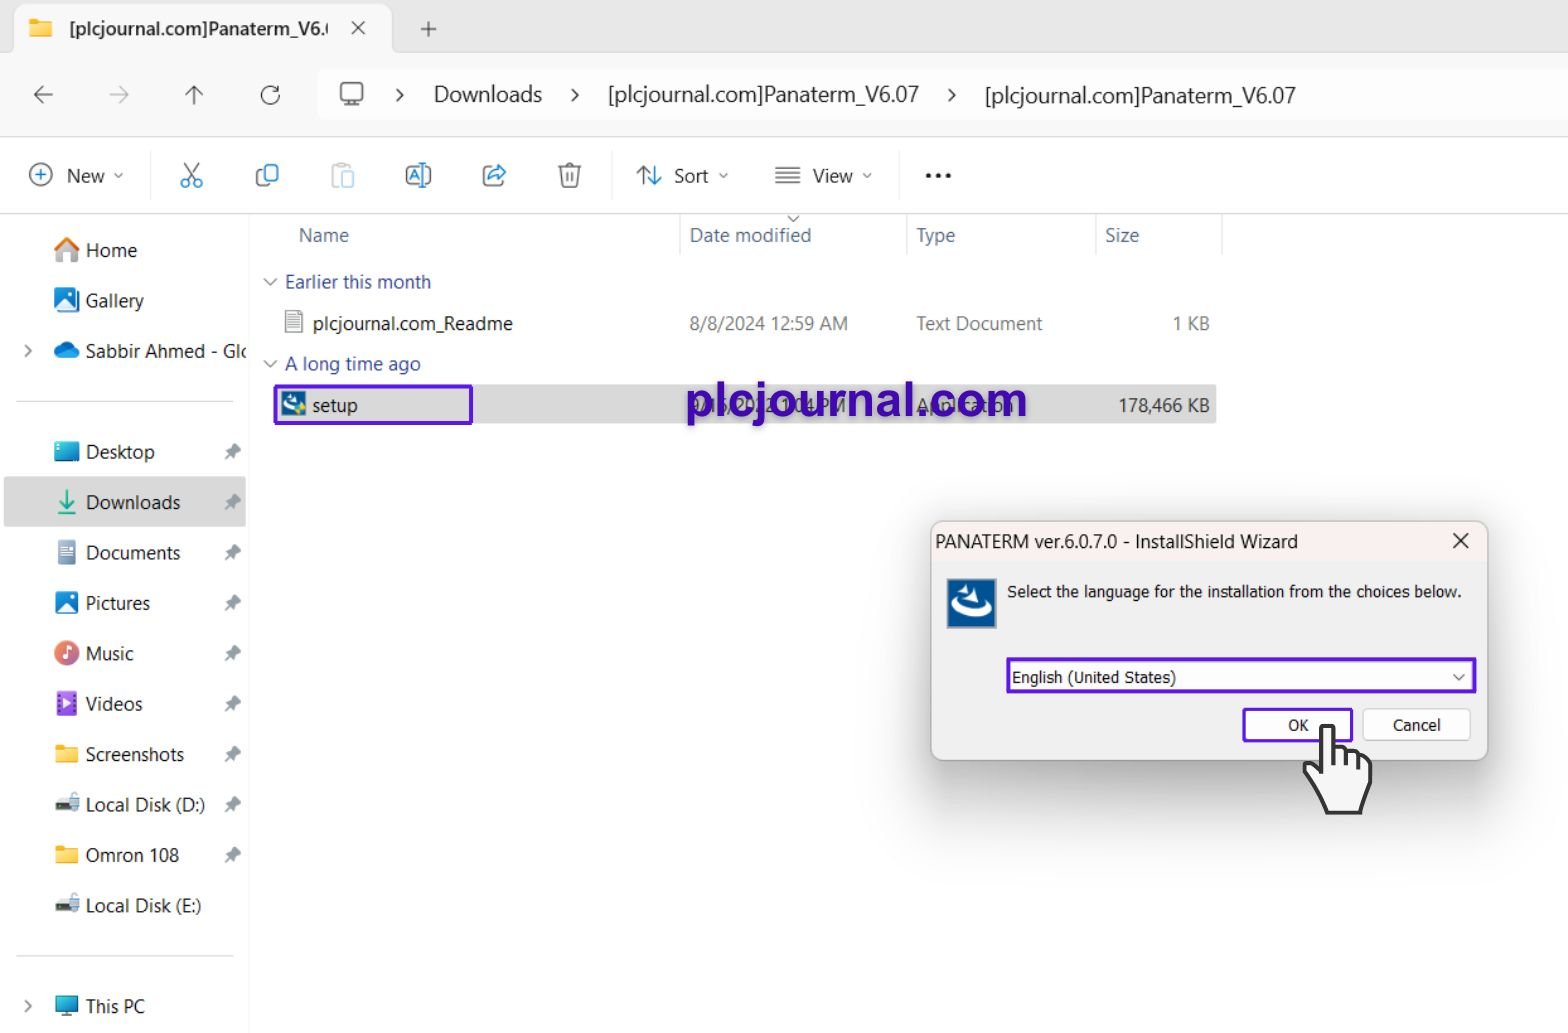Collapse the Earlier this month group
The width and height of the screenshot is (1568, 1033).
[270, 282]
